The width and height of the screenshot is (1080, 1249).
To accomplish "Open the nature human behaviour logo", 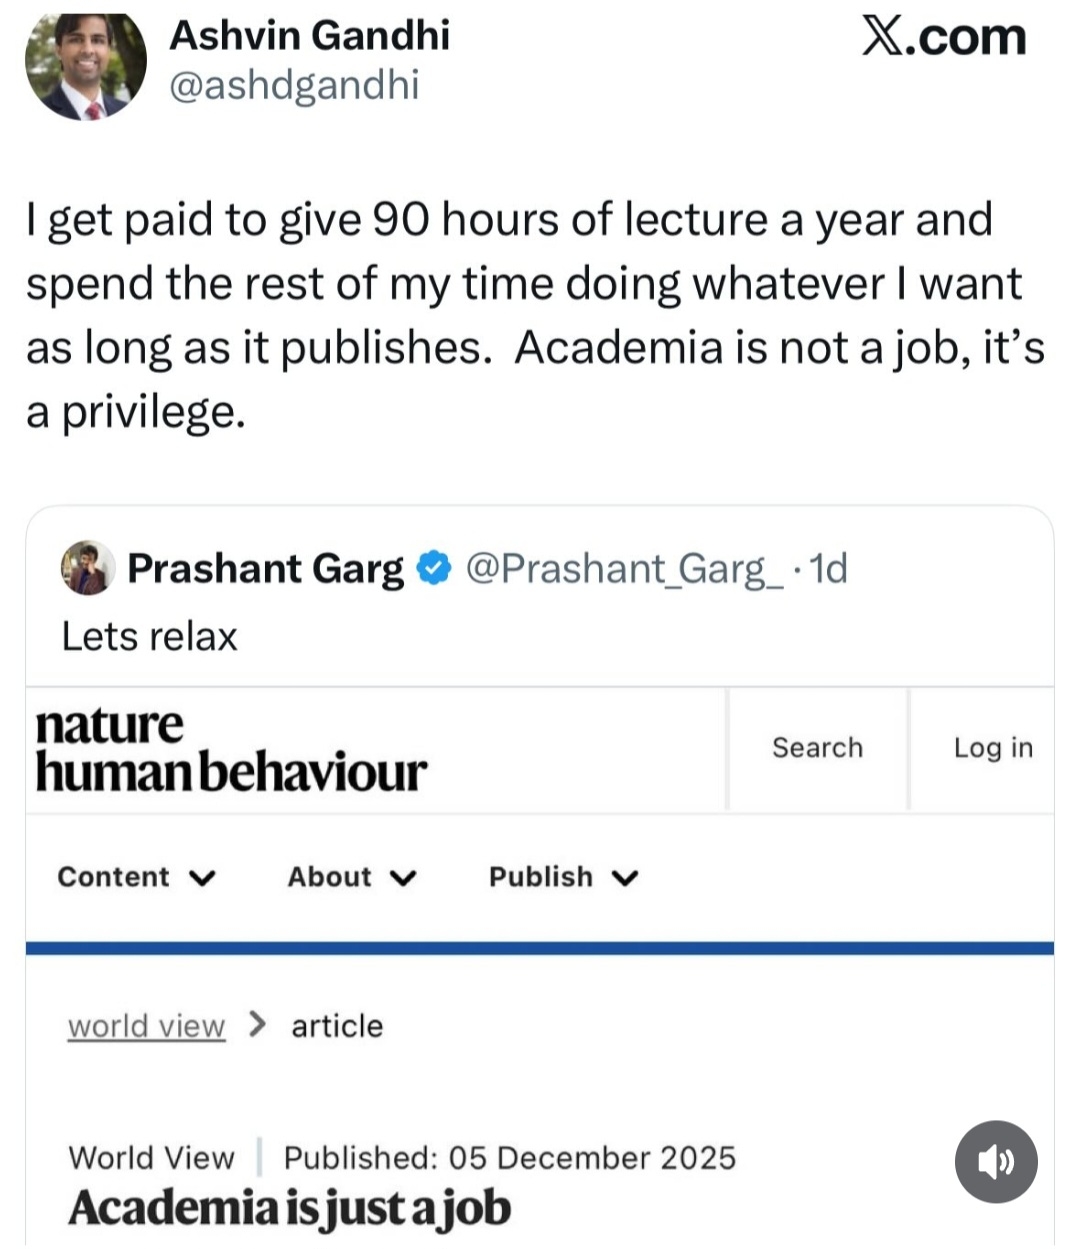I will tap(230, 749).
